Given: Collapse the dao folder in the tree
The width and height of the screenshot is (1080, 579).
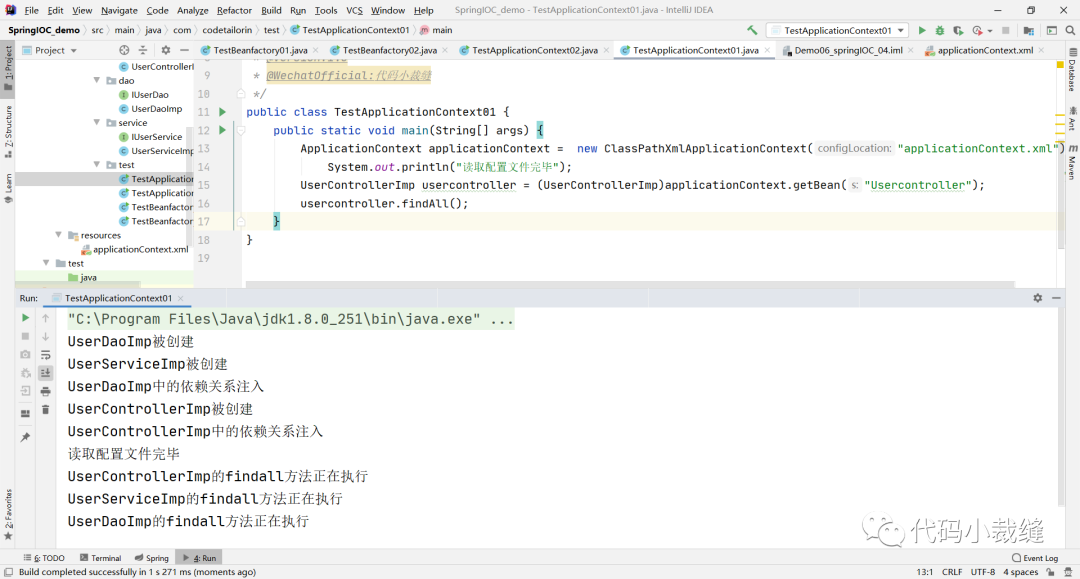Looking at the screenshot, I should [96, 81].
